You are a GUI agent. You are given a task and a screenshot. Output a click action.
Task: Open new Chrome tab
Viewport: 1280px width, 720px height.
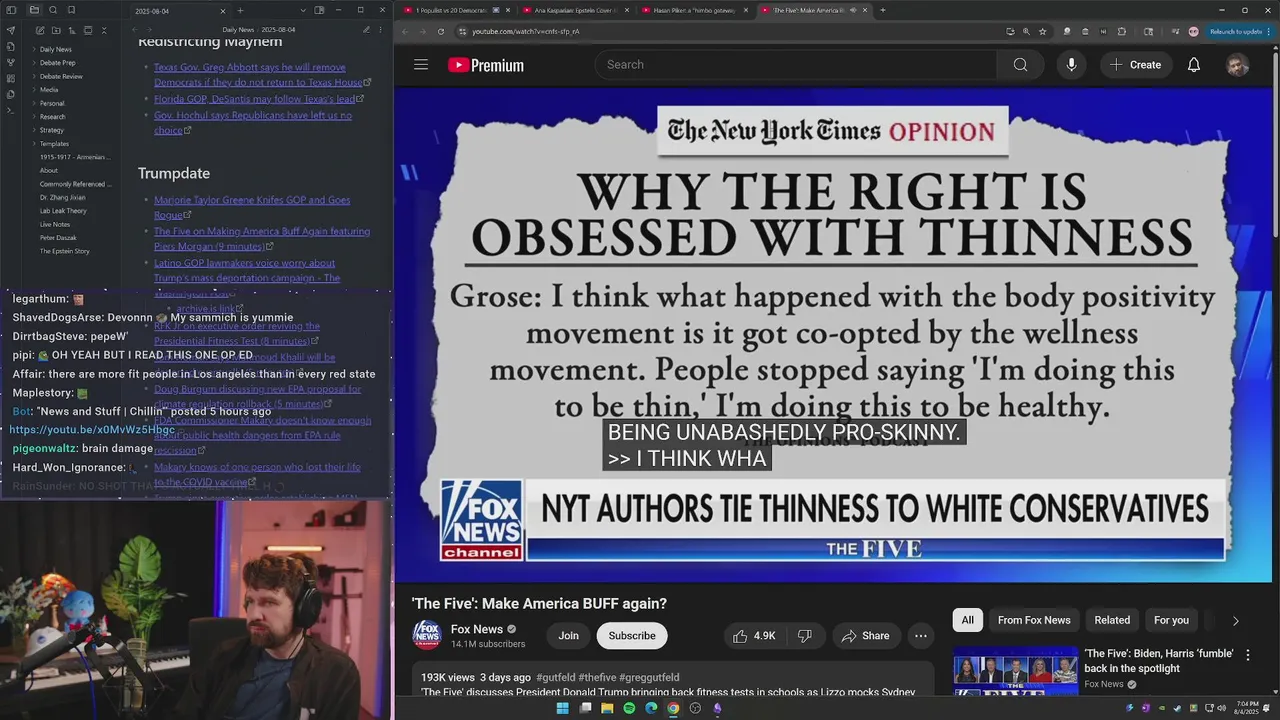pos(882,10)
